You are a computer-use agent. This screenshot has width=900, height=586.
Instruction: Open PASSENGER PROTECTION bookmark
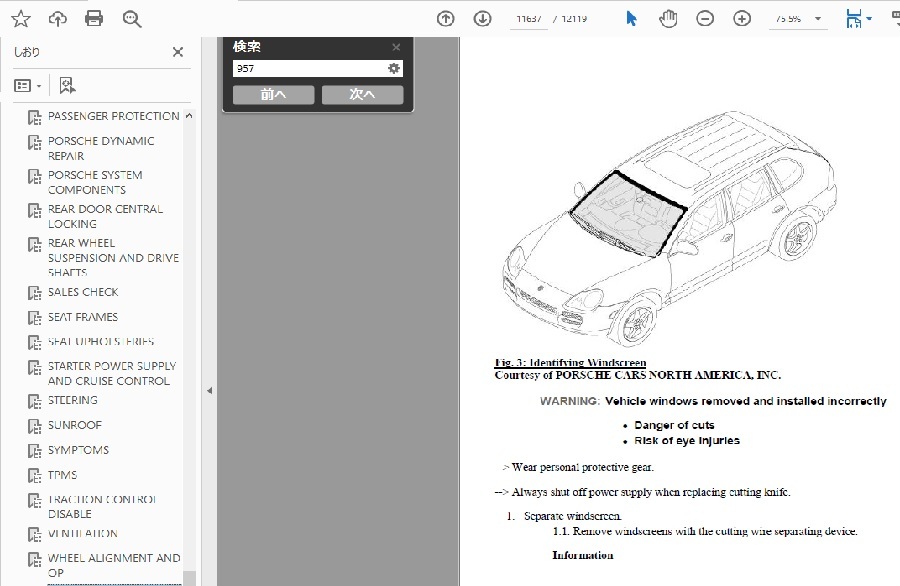point(114,116)
